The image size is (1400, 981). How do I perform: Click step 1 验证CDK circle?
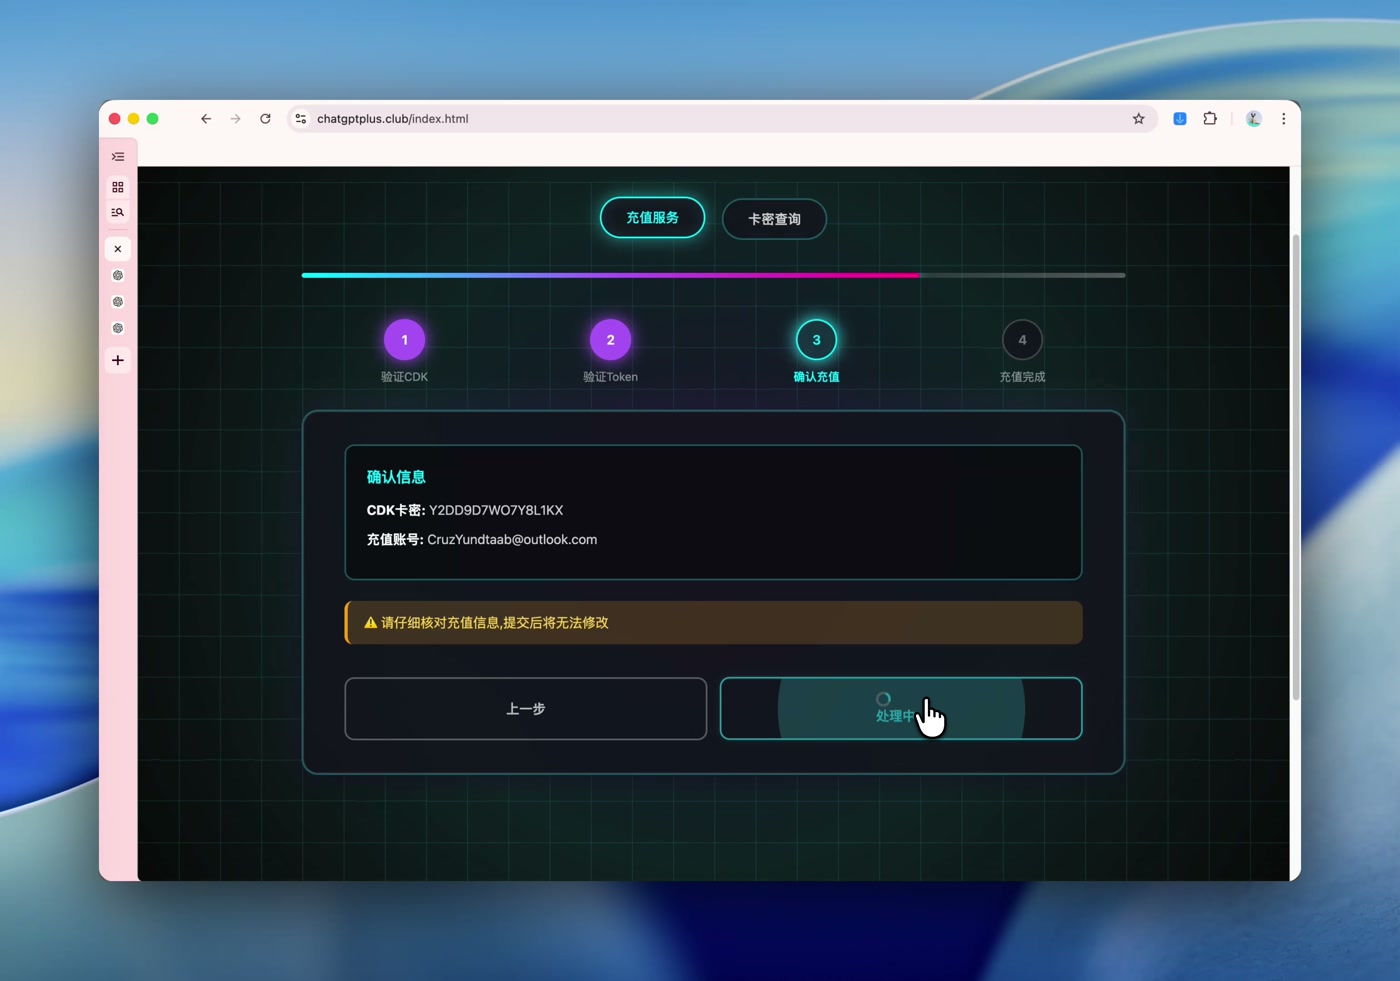(x=405, y=340)
